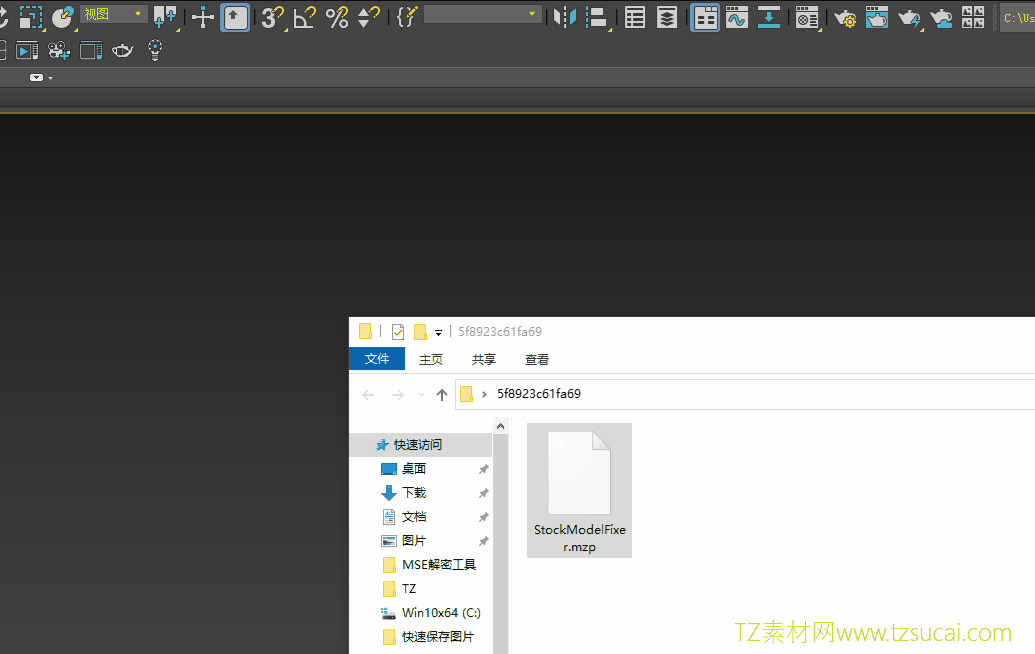Open the Rendered Frame Window
The image size is (1035, 654).
(x=877, y=17)
